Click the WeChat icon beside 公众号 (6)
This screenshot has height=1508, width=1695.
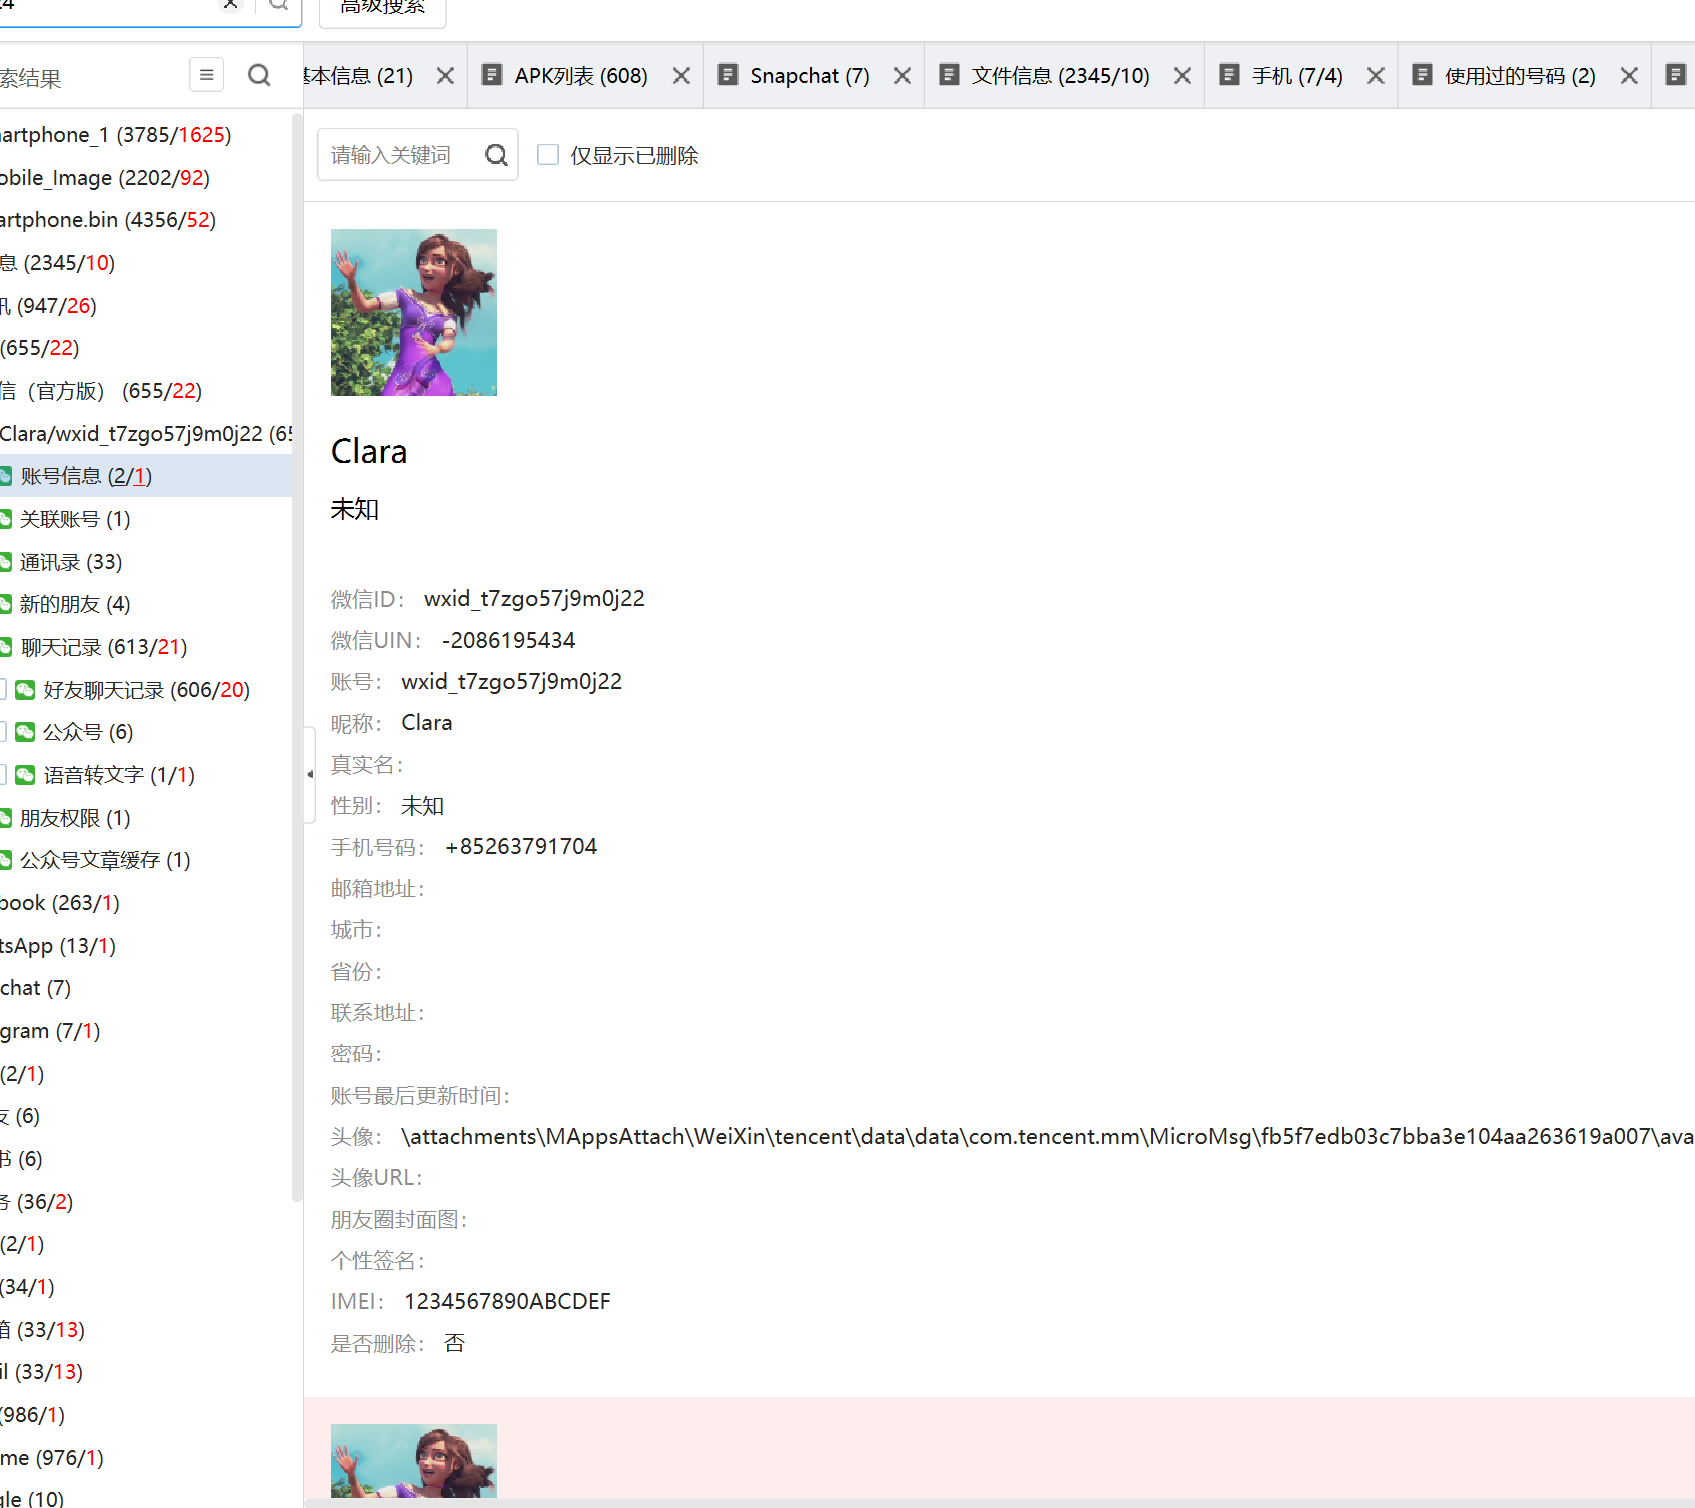click(26, 732)
